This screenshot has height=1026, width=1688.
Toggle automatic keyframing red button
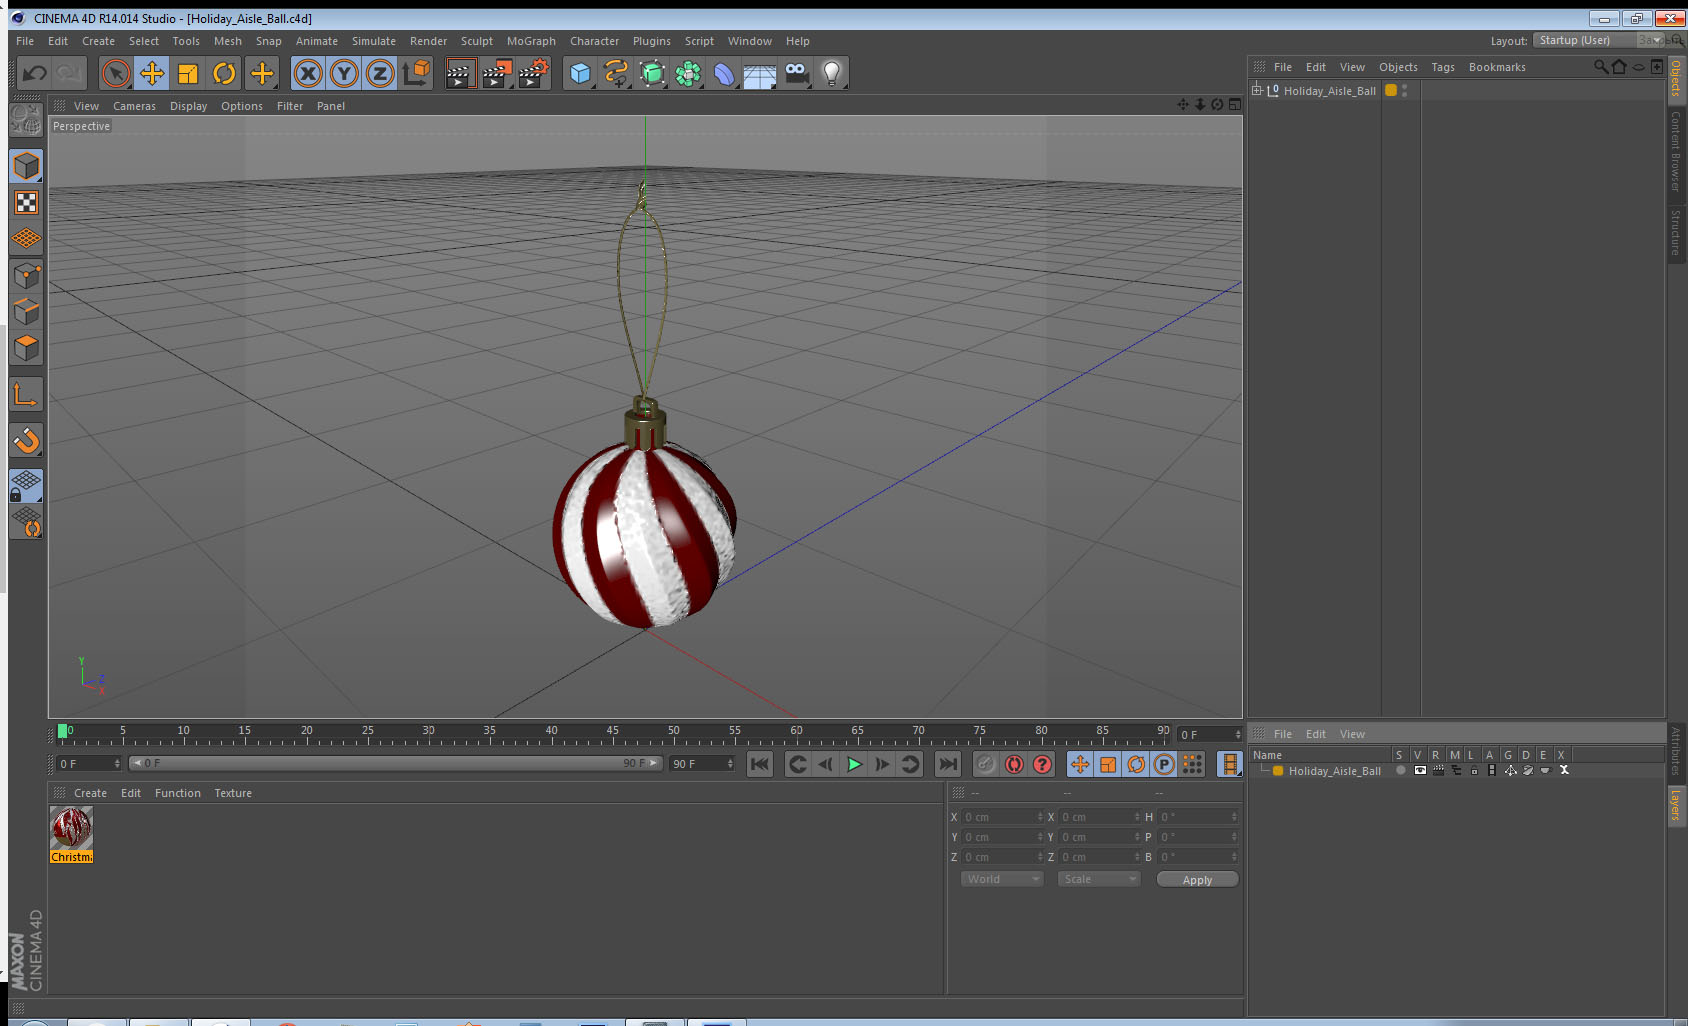pyautogui.click(x=1014, y=764)
